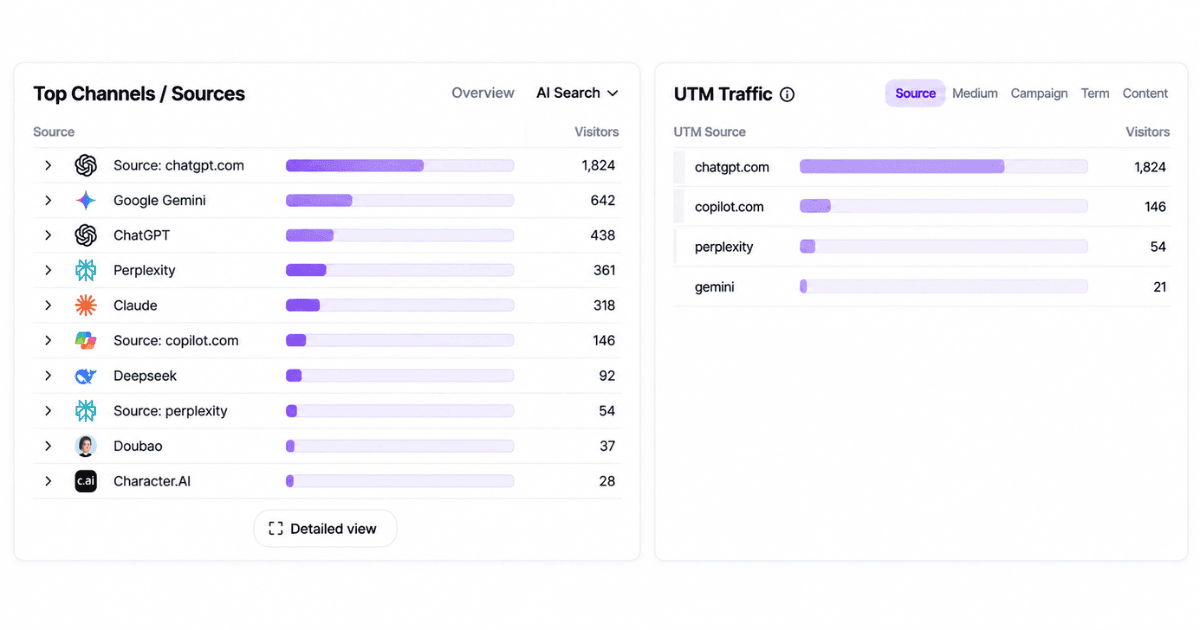This screenshot has height=630, width=1200.
Task: Select the UTM Term tab
Action: (x=1095, y=93)
